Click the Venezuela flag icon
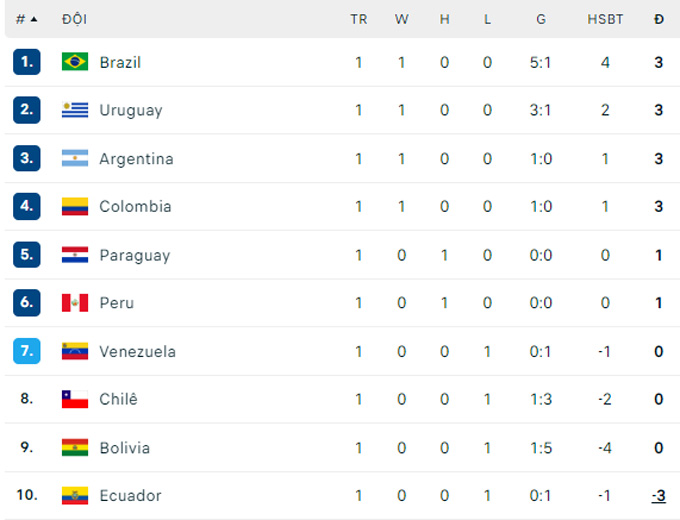680x520 pixels. [x=75, y=351]
